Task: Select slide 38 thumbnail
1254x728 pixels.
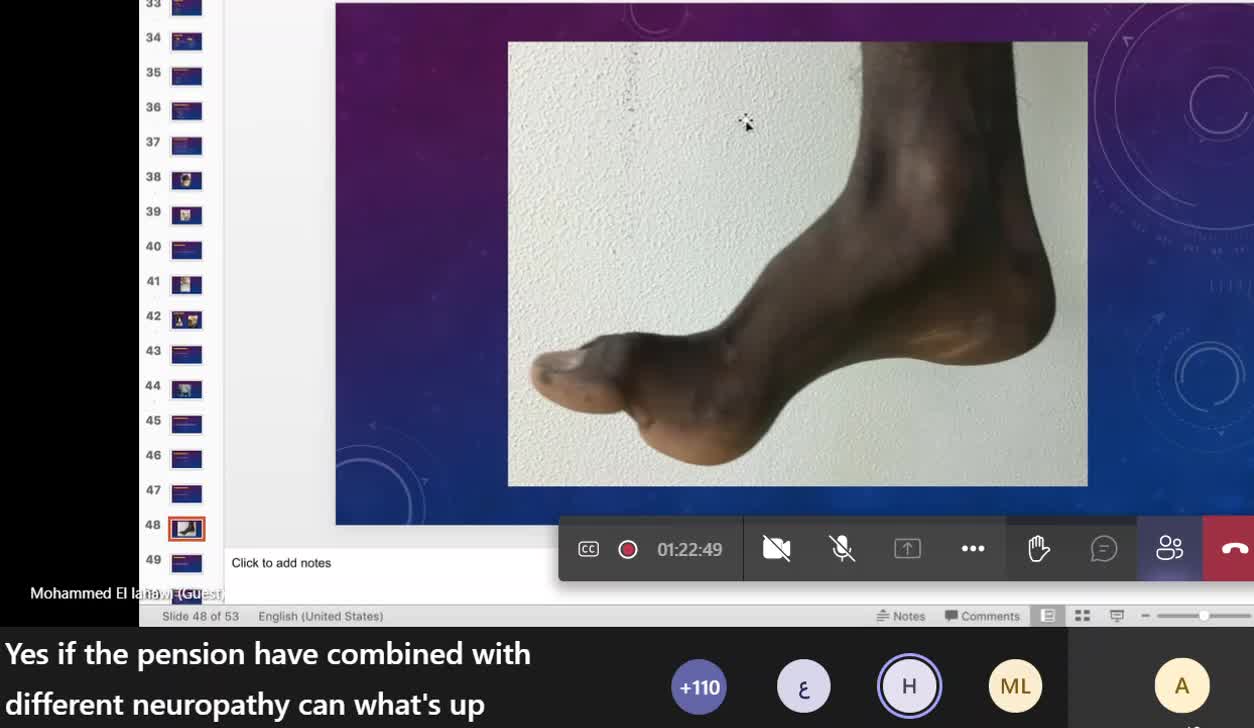Action: click(187, 181)
